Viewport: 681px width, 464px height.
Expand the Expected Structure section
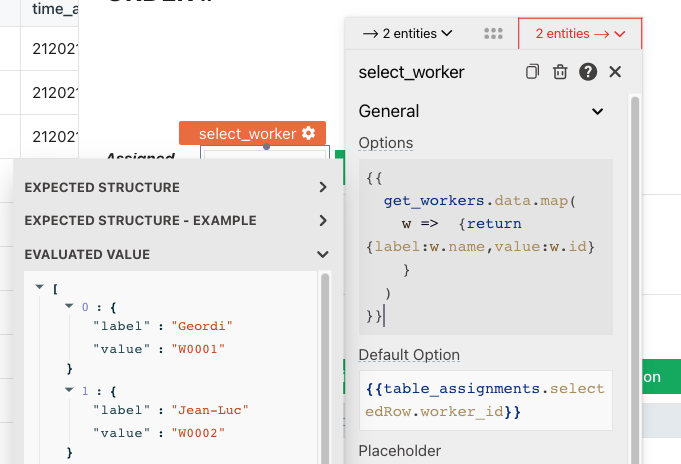tap(322, 187)
